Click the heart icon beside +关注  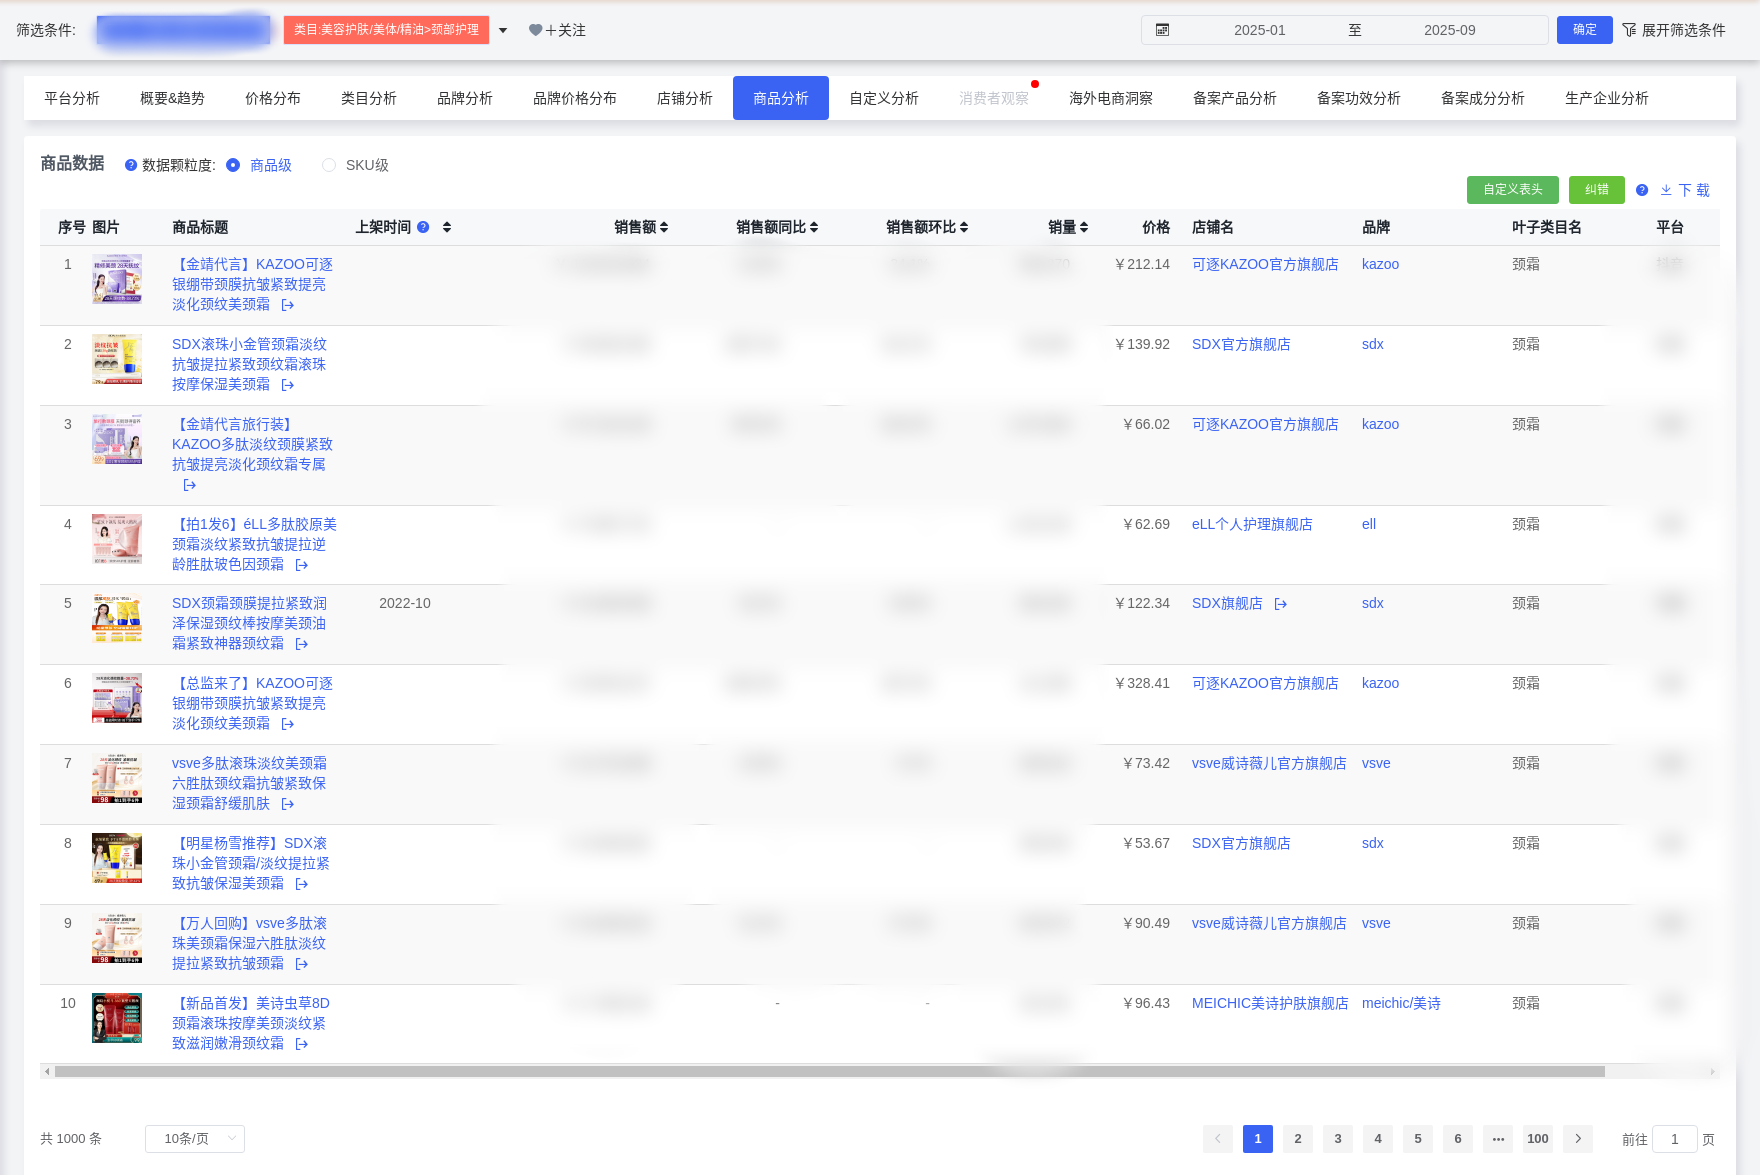(534, 30)
